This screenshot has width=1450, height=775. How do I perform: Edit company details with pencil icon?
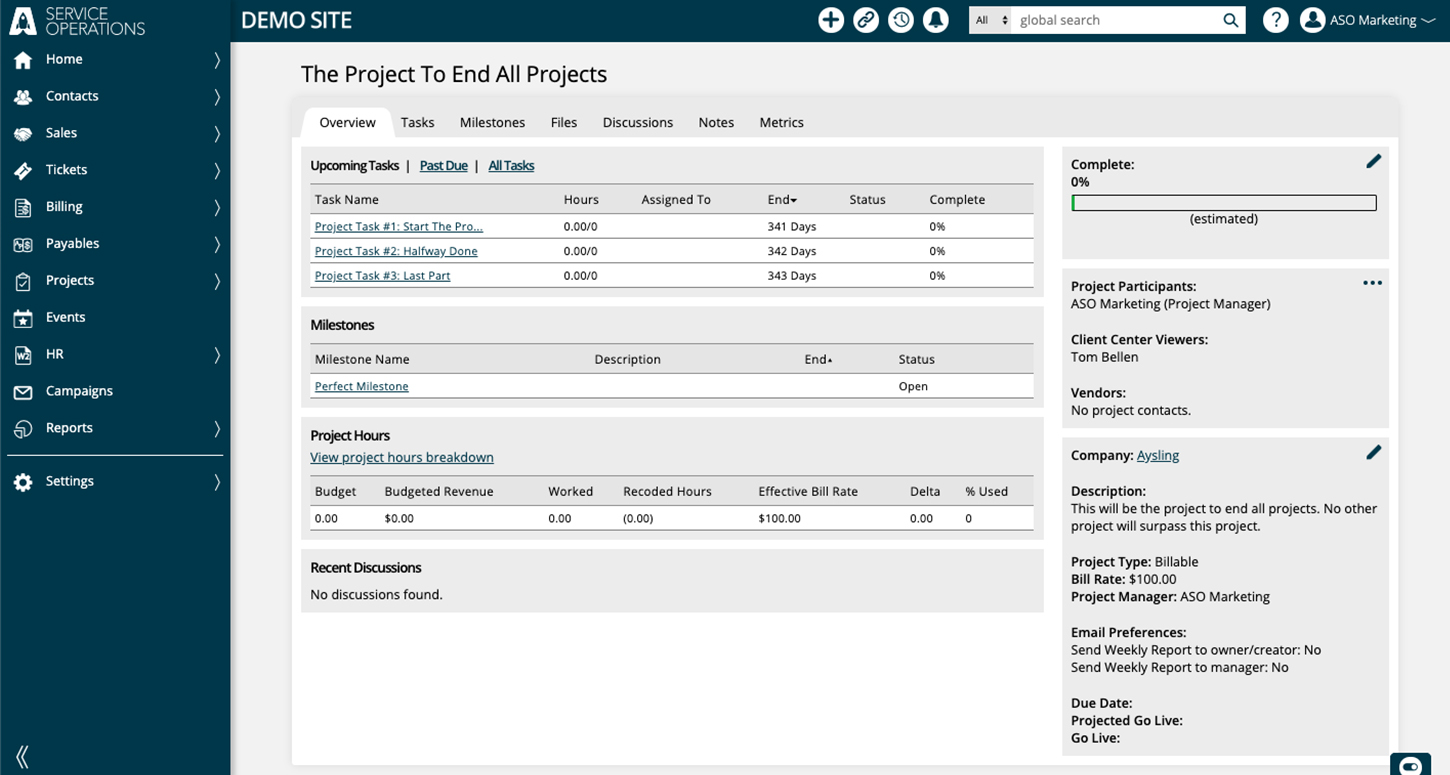coord(1373,453)
